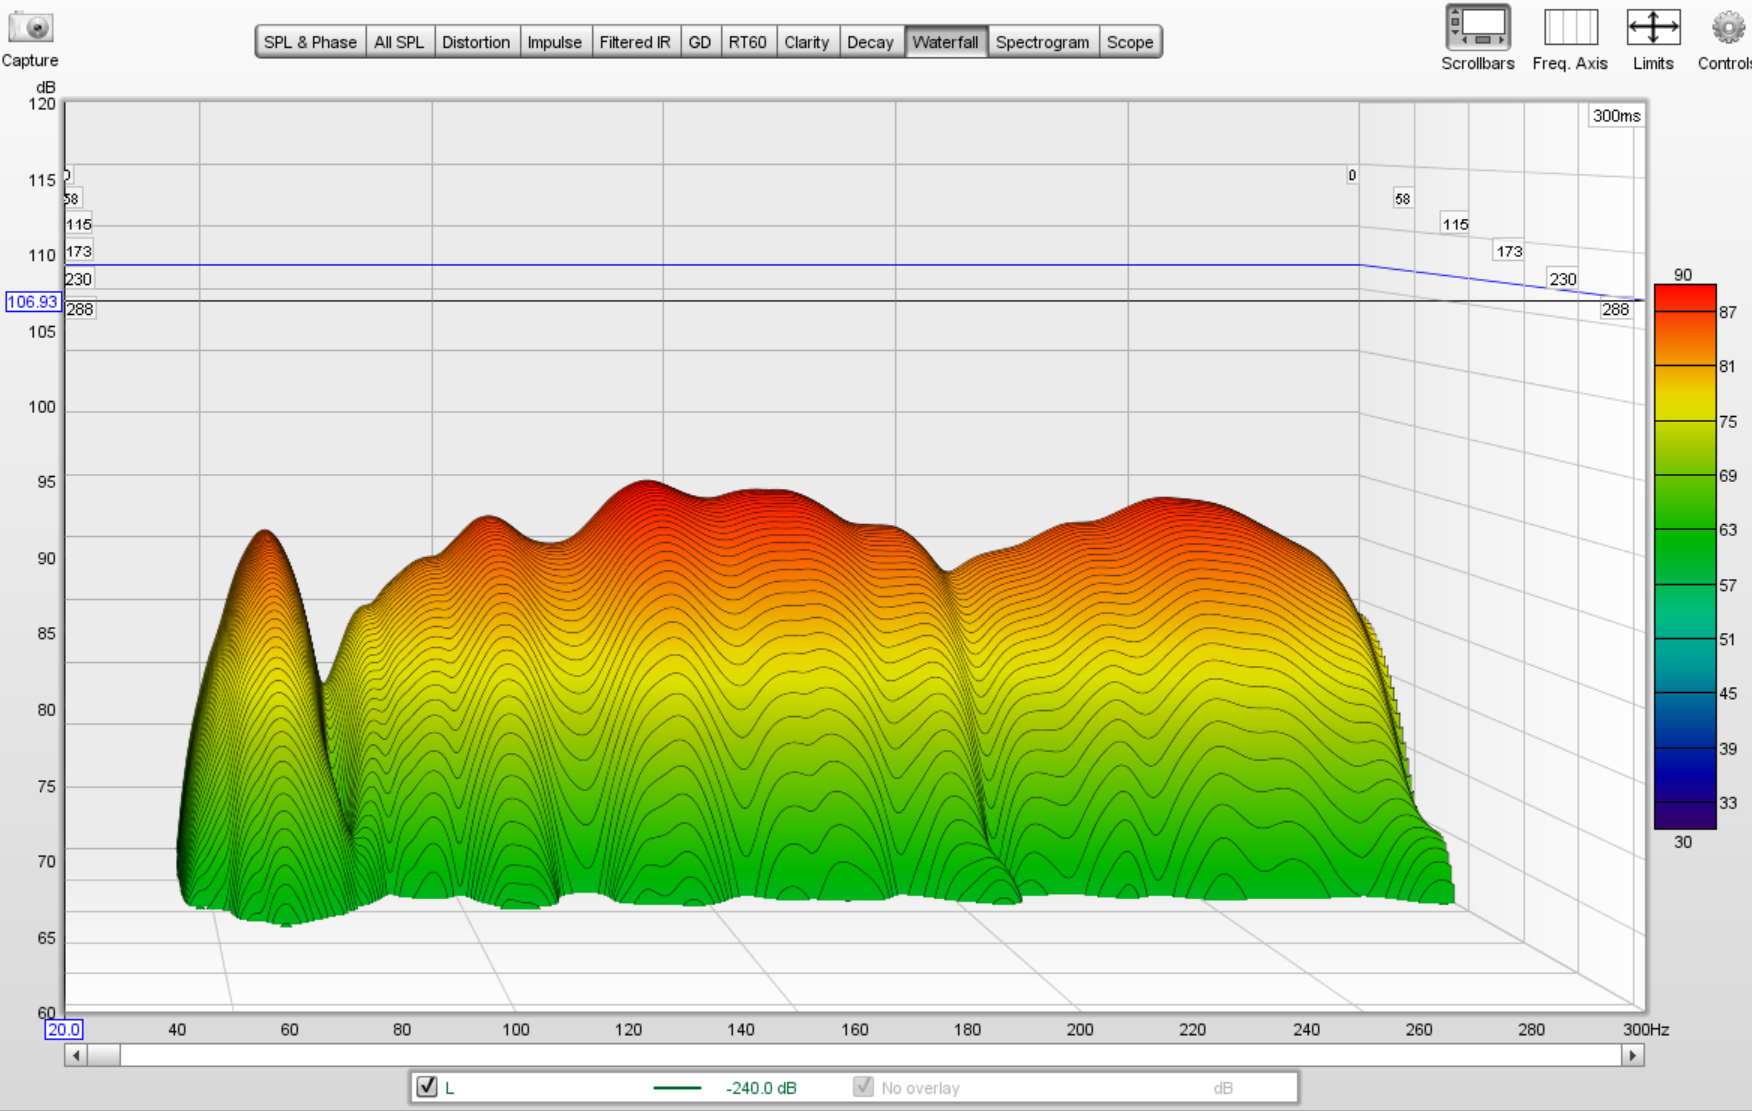Open the Controls gear icon
Image resolution: width=1752 pixels, height=1111 pixels.
(1727, 27)
